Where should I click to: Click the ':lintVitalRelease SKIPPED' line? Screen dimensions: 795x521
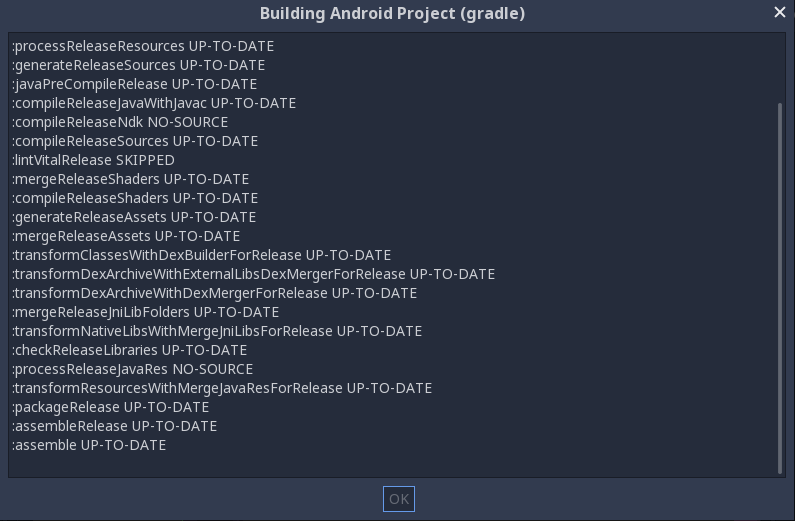point(93,160)
